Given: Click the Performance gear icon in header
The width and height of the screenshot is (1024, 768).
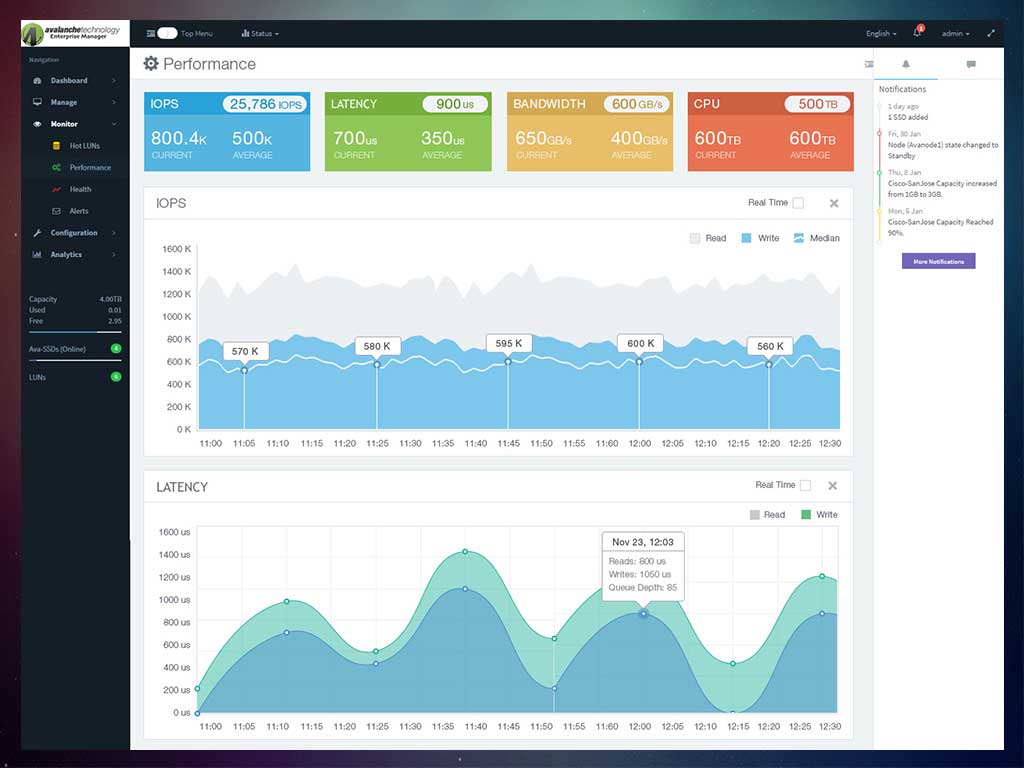Looking at the screenshot, I should tap(151, 63).
